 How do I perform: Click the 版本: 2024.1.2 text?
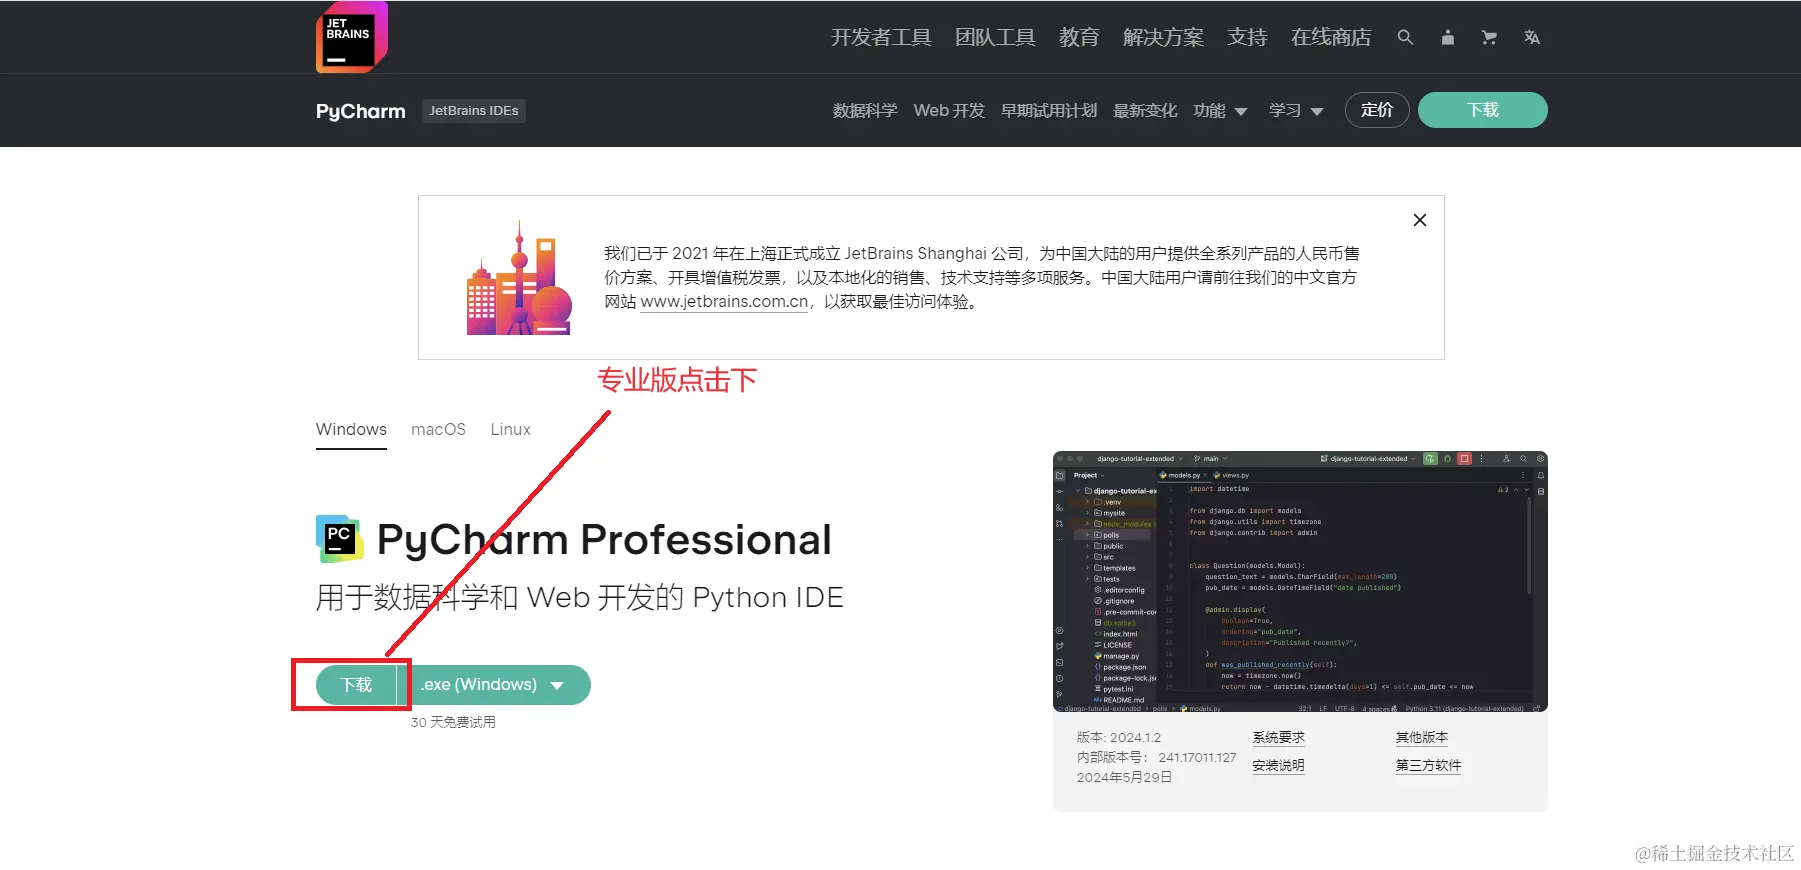click(x=1118, y=737)
